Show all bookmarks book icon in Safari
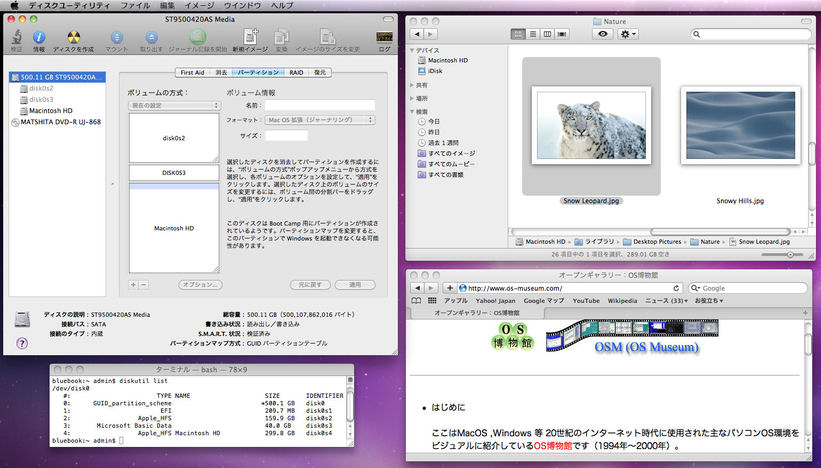821x468 pixels. 416,300
